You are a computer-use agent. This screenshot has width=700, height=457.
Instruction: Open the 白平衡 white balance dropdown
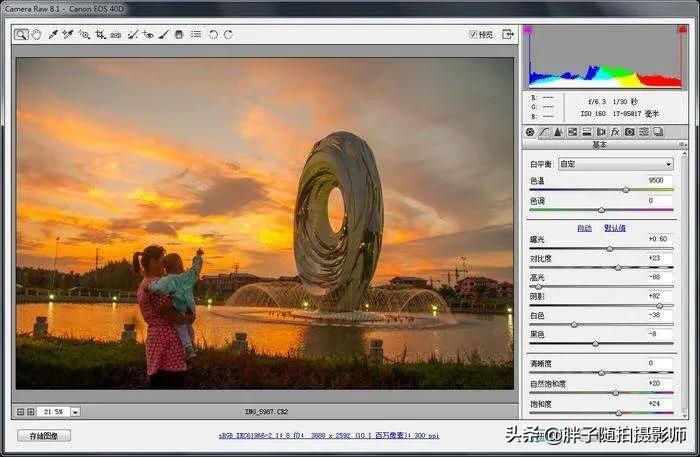coord(615,164)
